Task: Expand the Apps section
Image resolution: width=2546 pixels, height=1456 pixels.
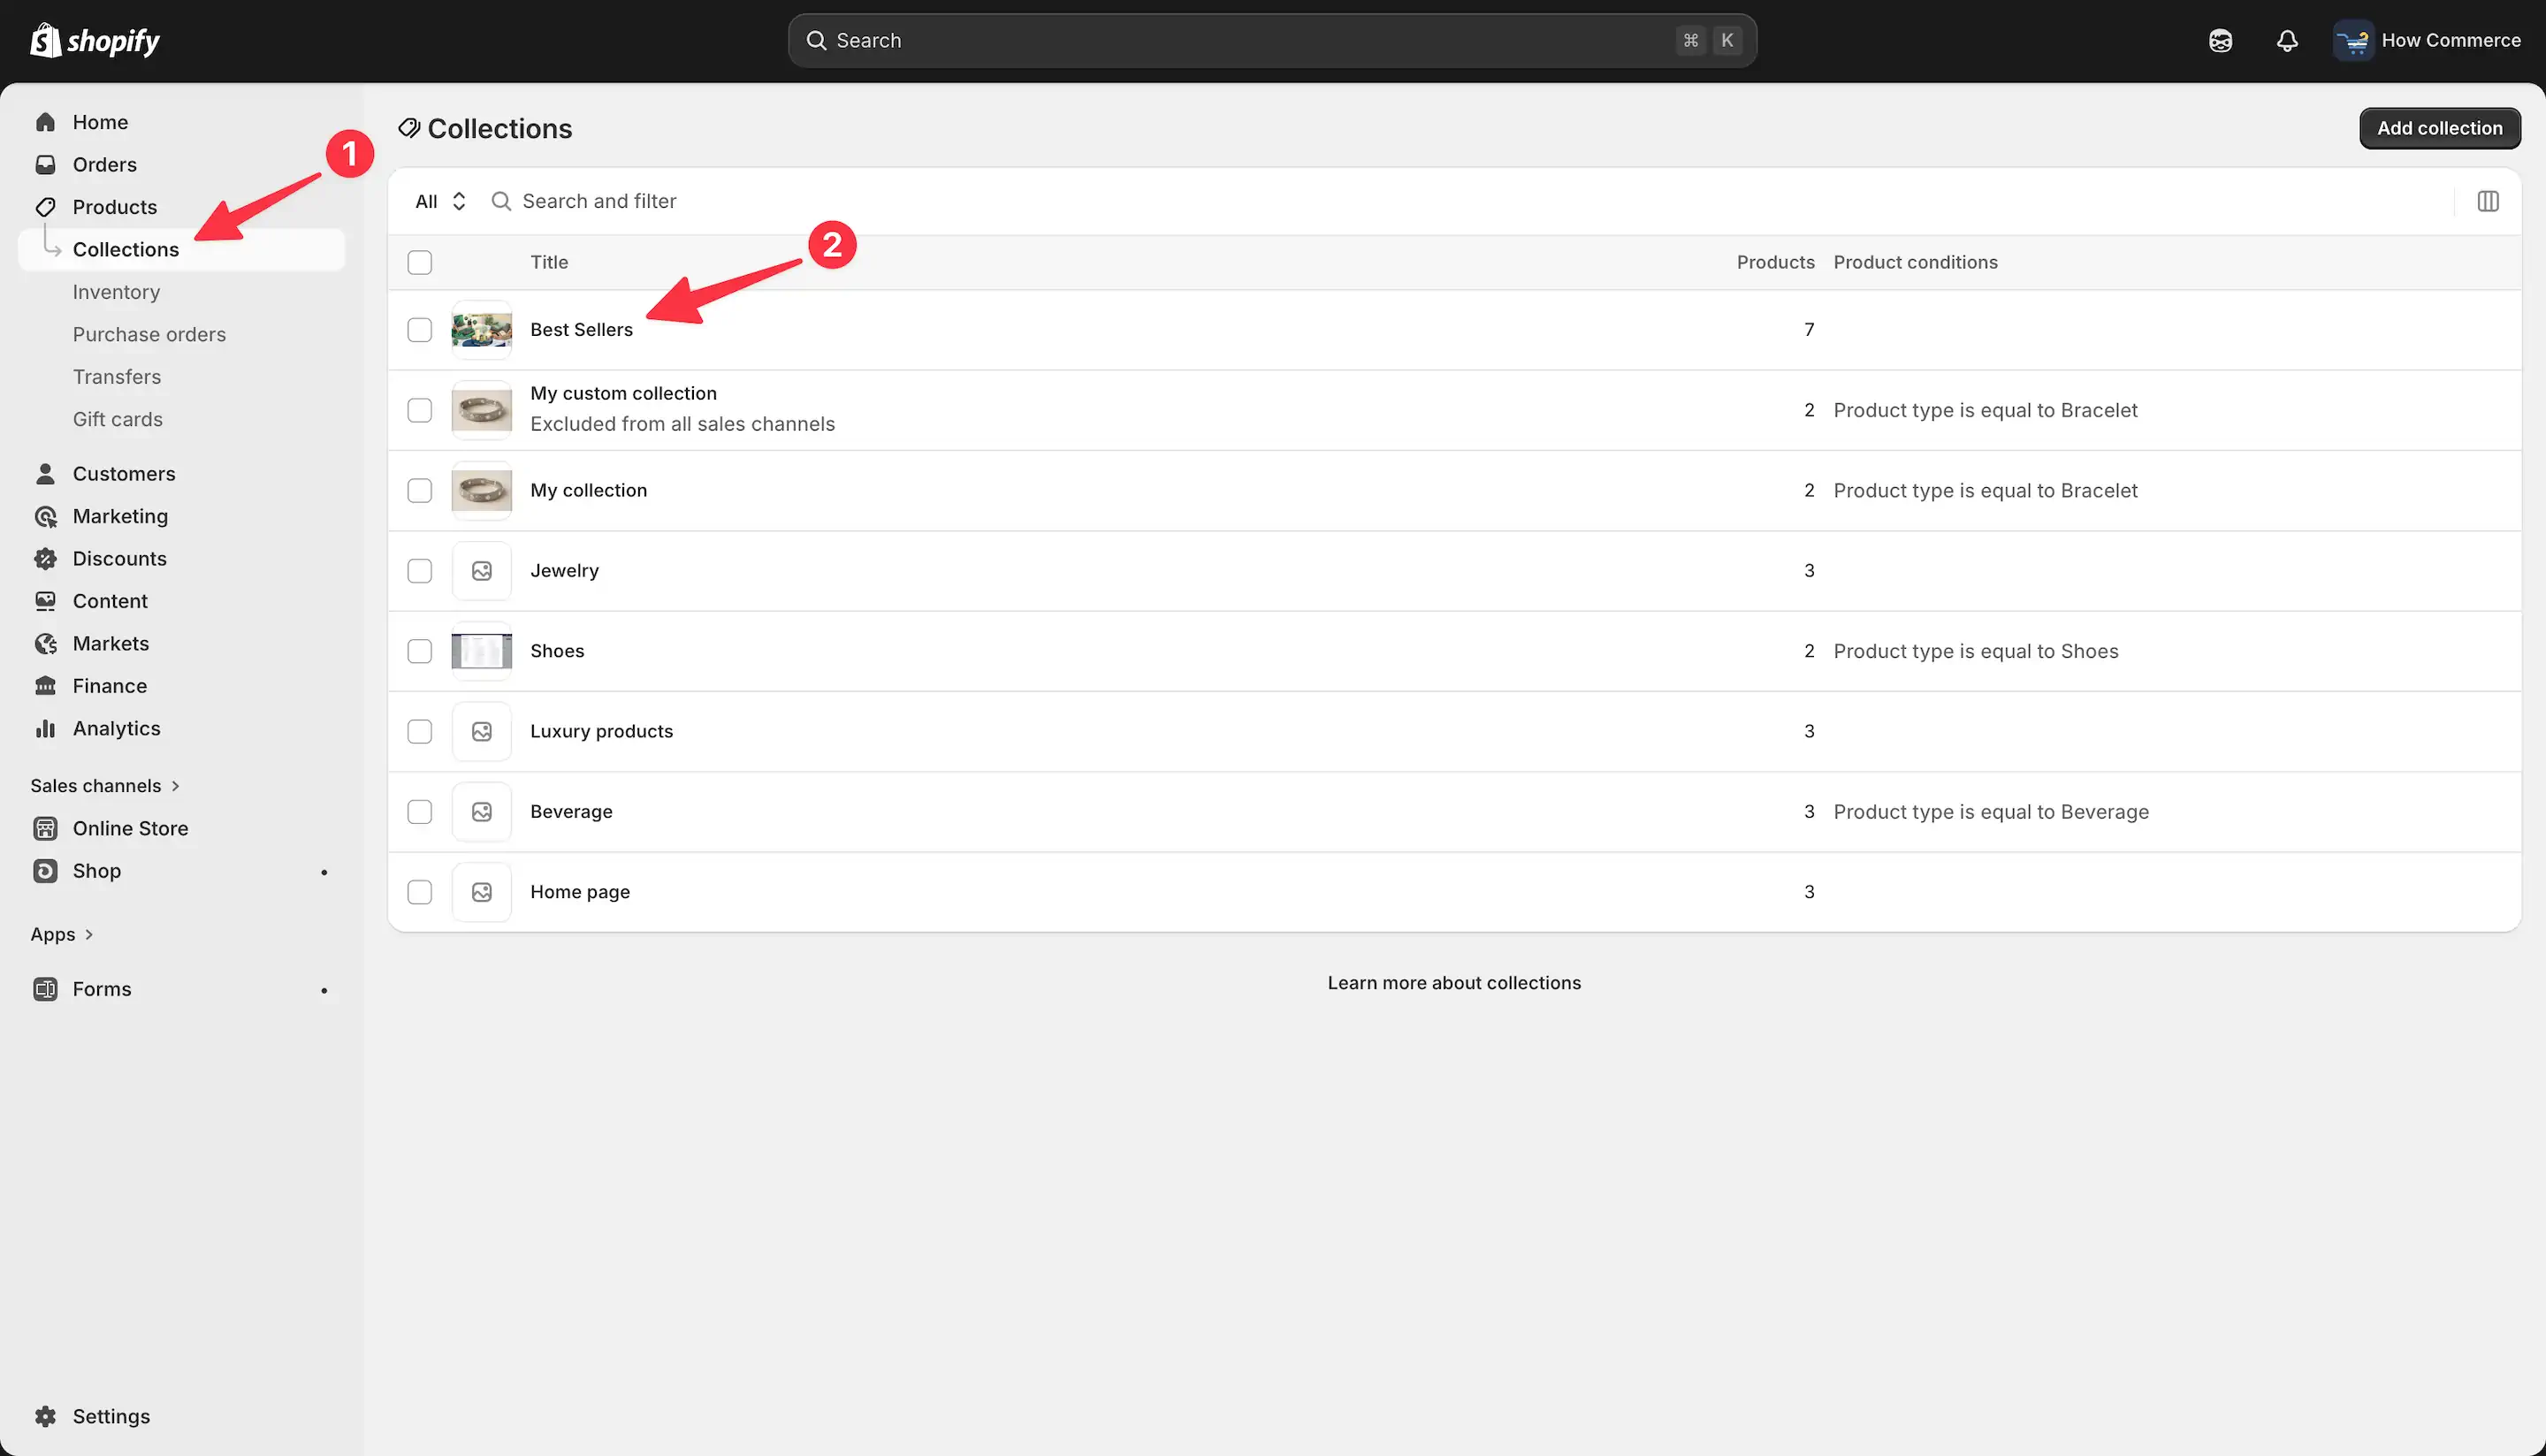Action: click(62, 934)
